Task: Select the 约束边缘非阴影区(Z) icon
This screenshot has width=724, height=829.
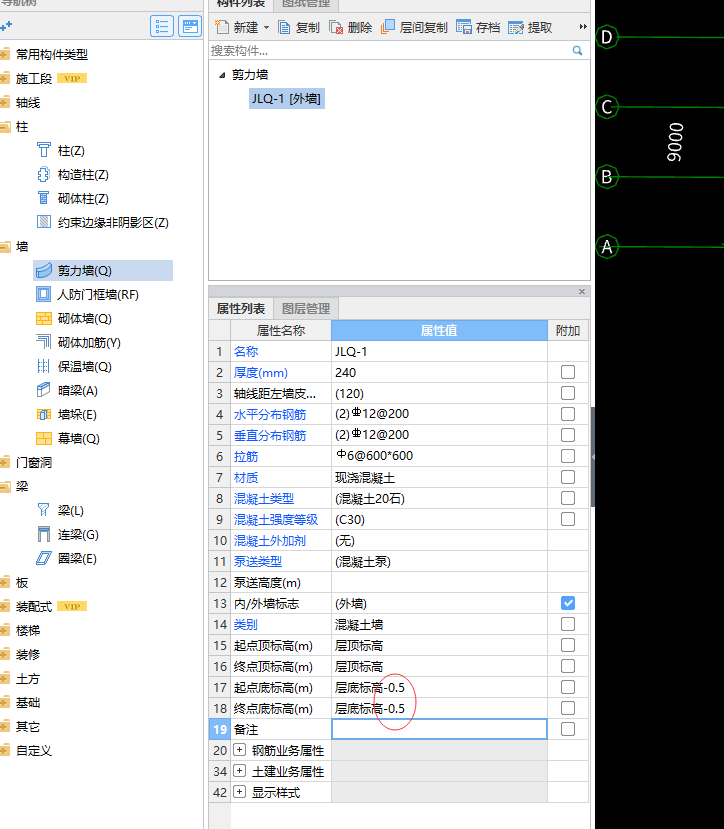Action: (44, 222)
